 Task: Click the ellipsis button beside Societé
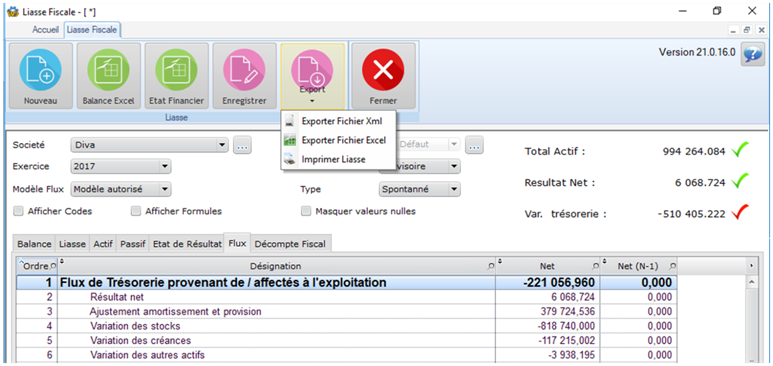(242, 146)
